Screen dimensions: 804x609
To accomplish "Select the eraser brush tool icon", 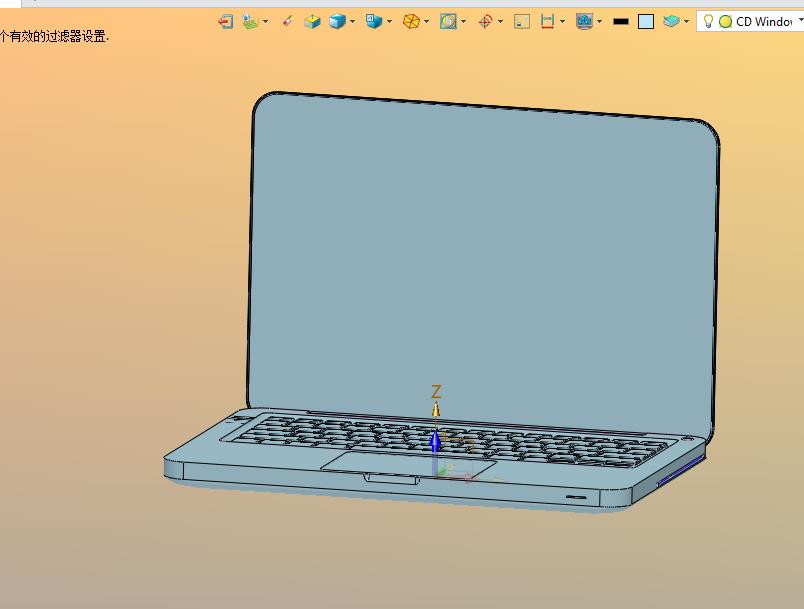I will 288,22.
